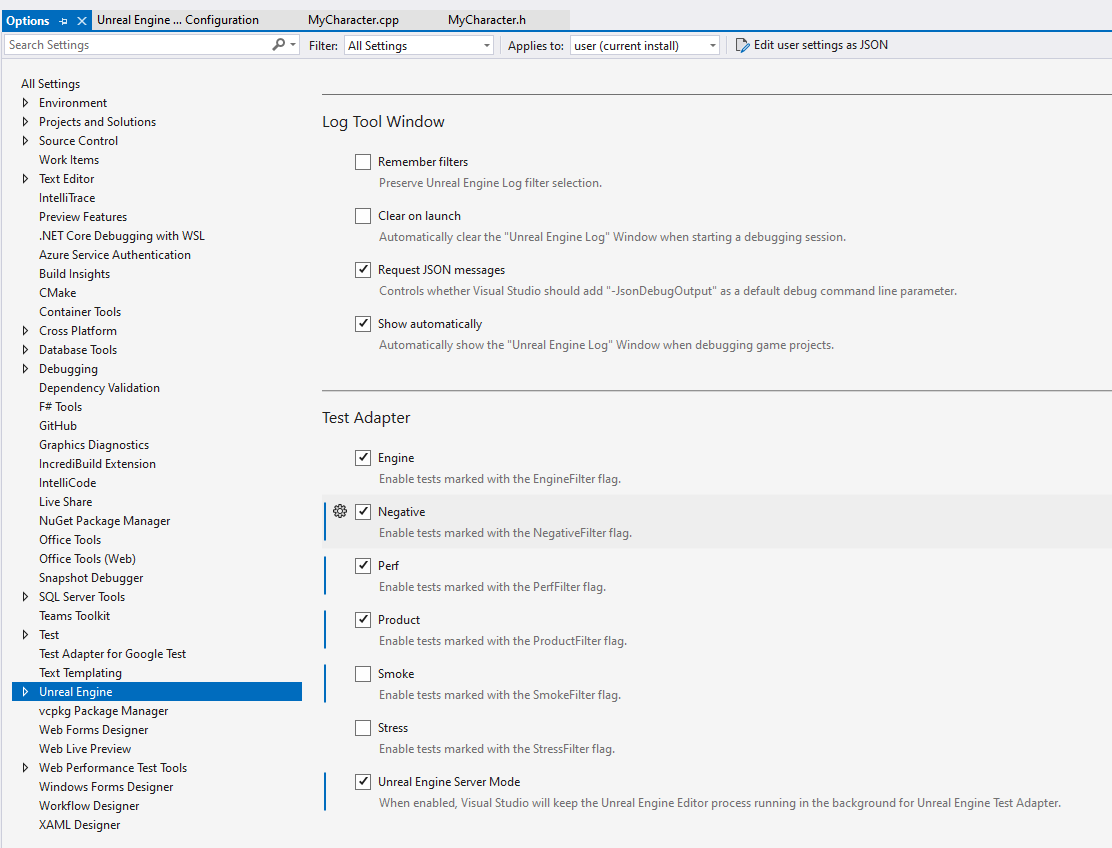This screenshot has width=1112, height=848.
Task: Enable Clear on launch checkbox
Action: point(363,216)
